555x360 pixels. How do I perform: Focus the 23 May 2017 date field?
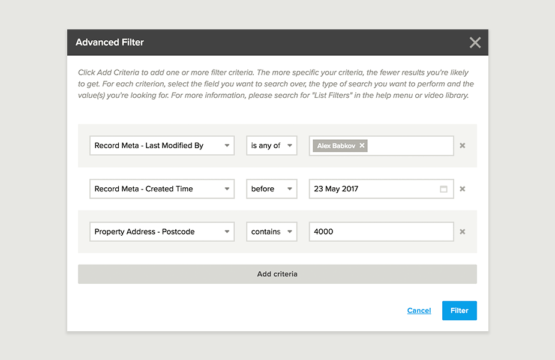pyautogui.click(x=381, y=189)
